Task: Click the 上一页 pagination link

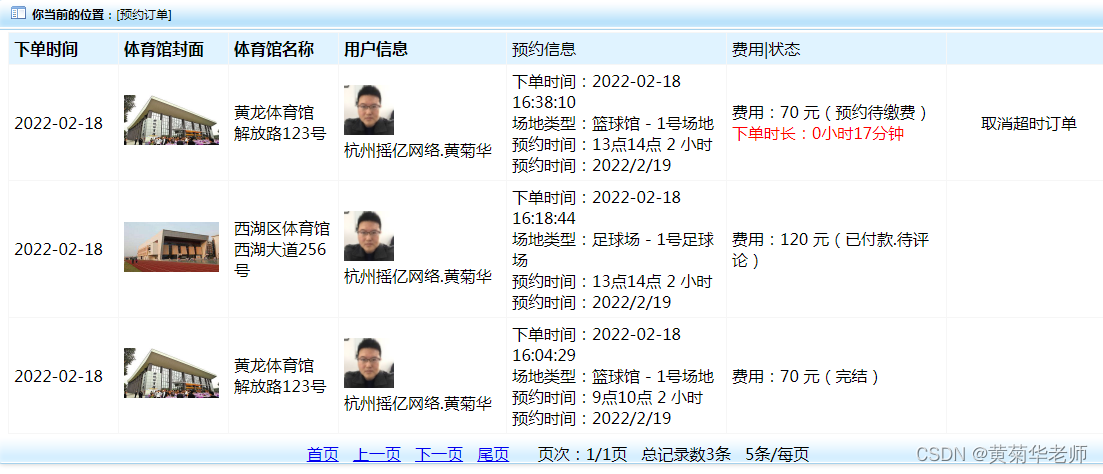Action: tap(377, 454)
